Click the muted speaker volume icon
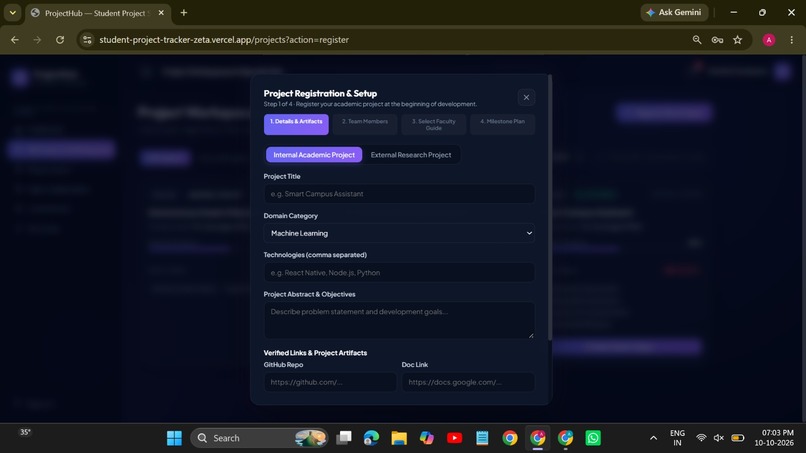 (x=719, y=438)
